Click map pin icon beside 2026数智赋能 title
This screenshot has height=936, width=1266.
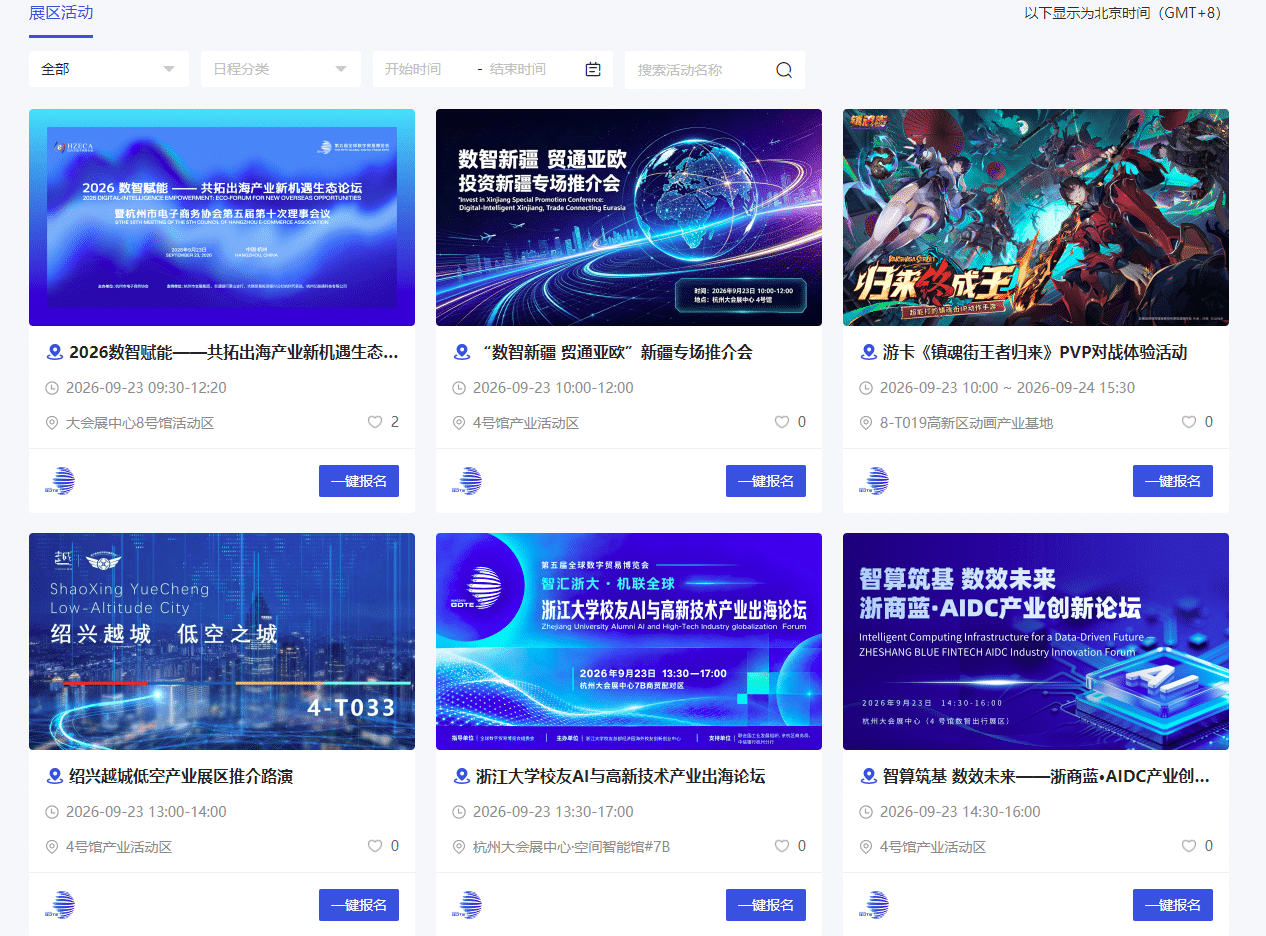55,352
